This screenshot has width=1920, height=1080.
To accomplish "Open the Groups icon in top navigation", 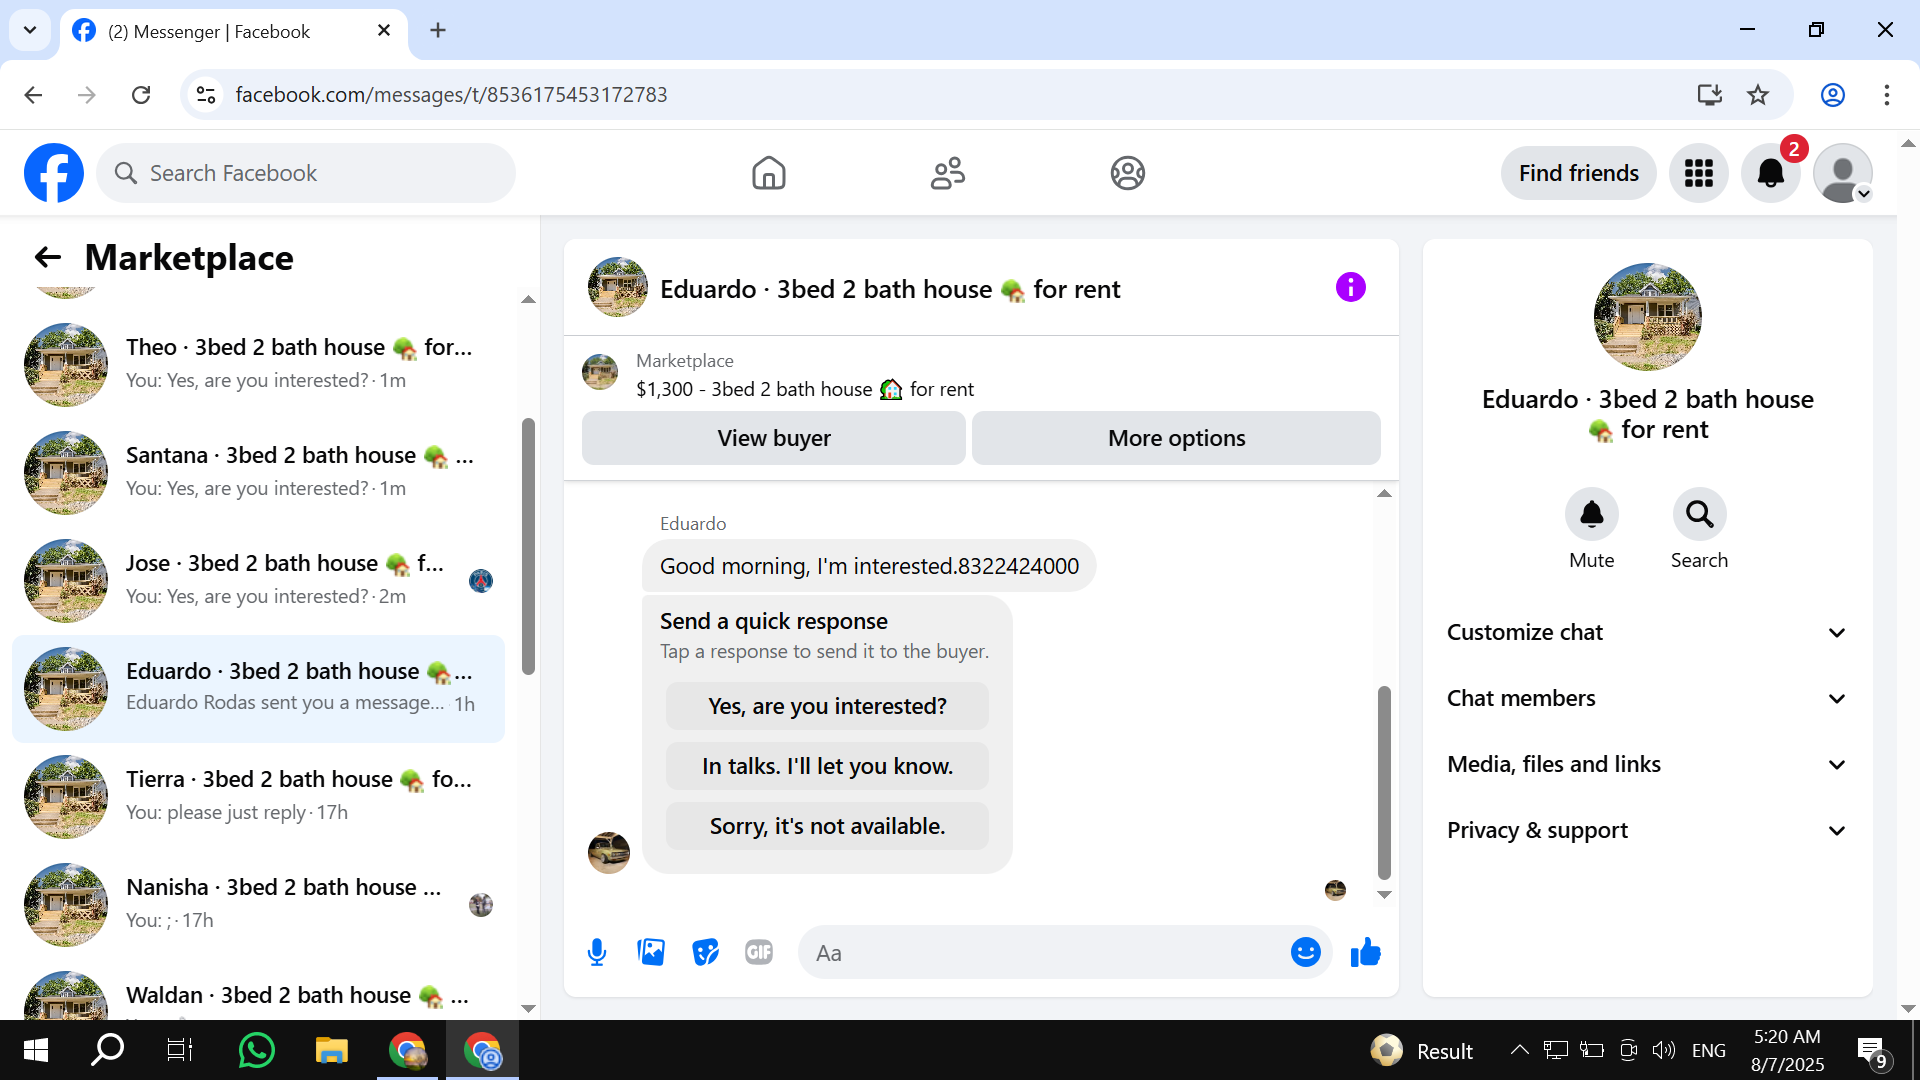I will click(1128, 173).
